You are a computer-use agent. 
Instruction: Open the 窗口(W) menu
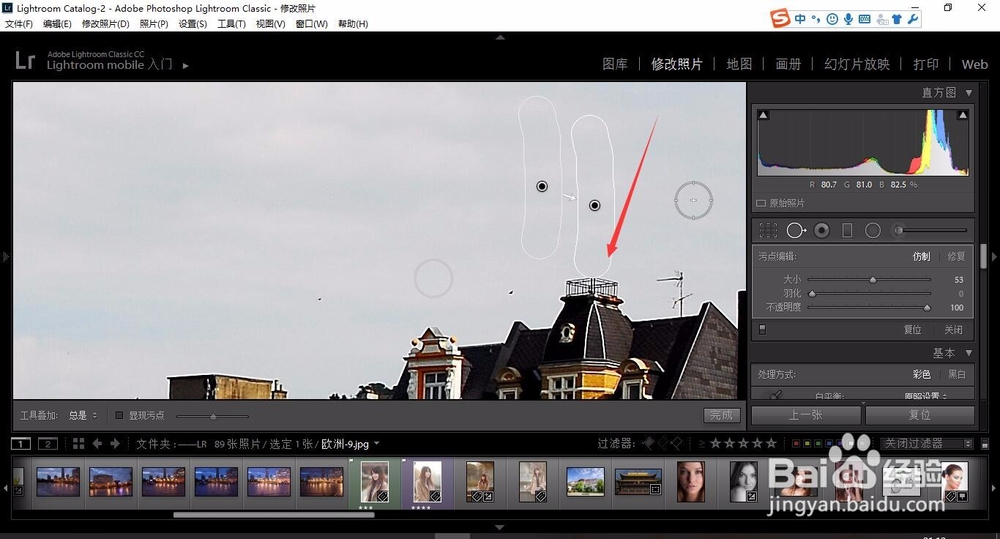312,24
